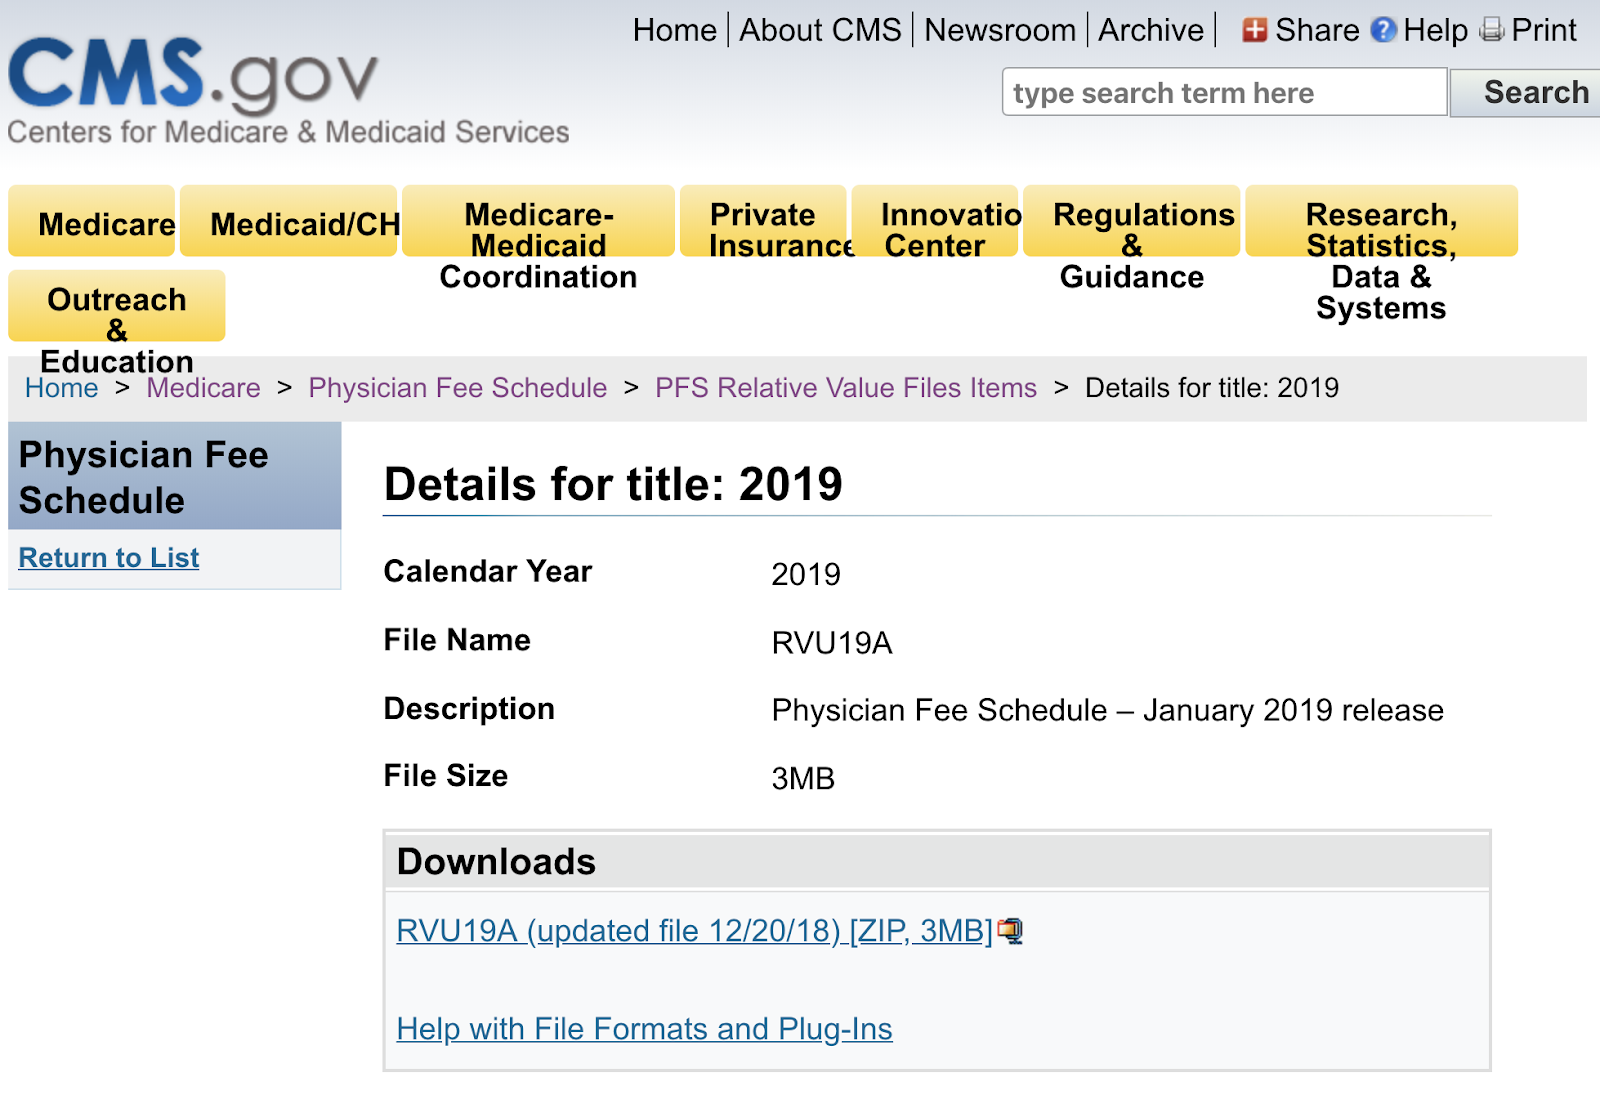
Task: Open About CMS in top menu
Action: click(820, 30)
